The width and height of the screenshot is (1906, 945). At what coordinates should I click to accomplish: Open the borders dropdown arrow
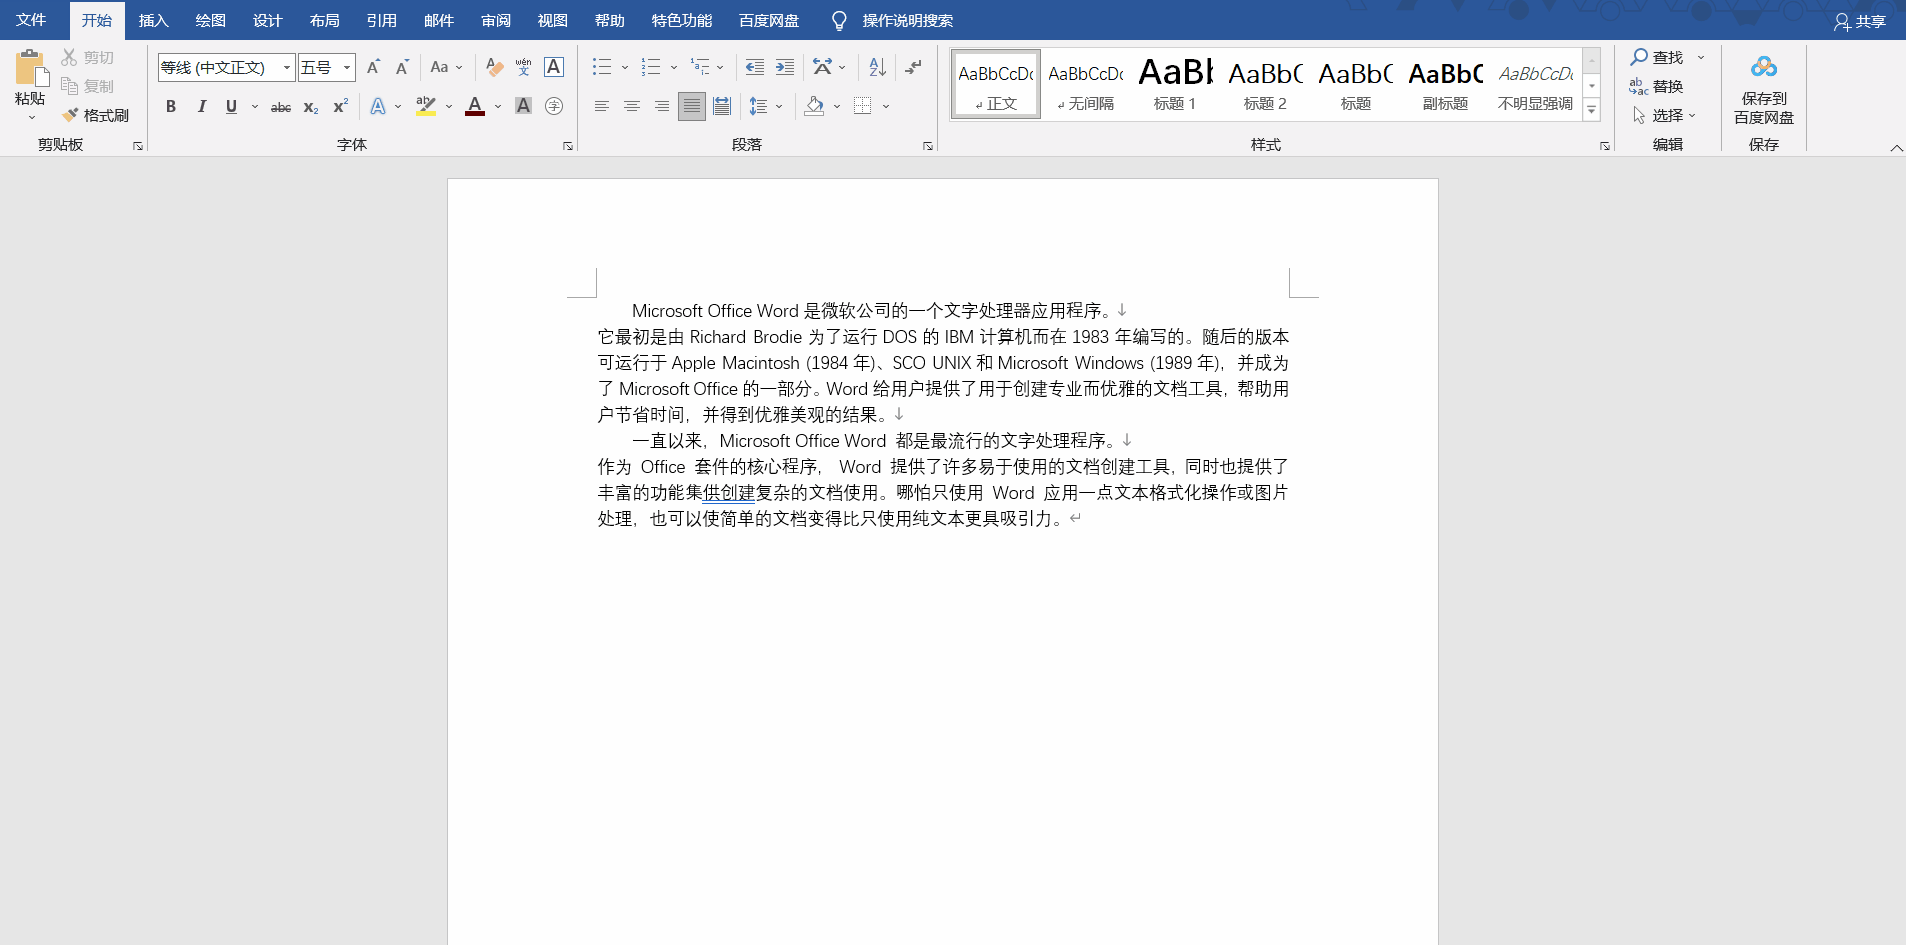[x=886, y=106]
